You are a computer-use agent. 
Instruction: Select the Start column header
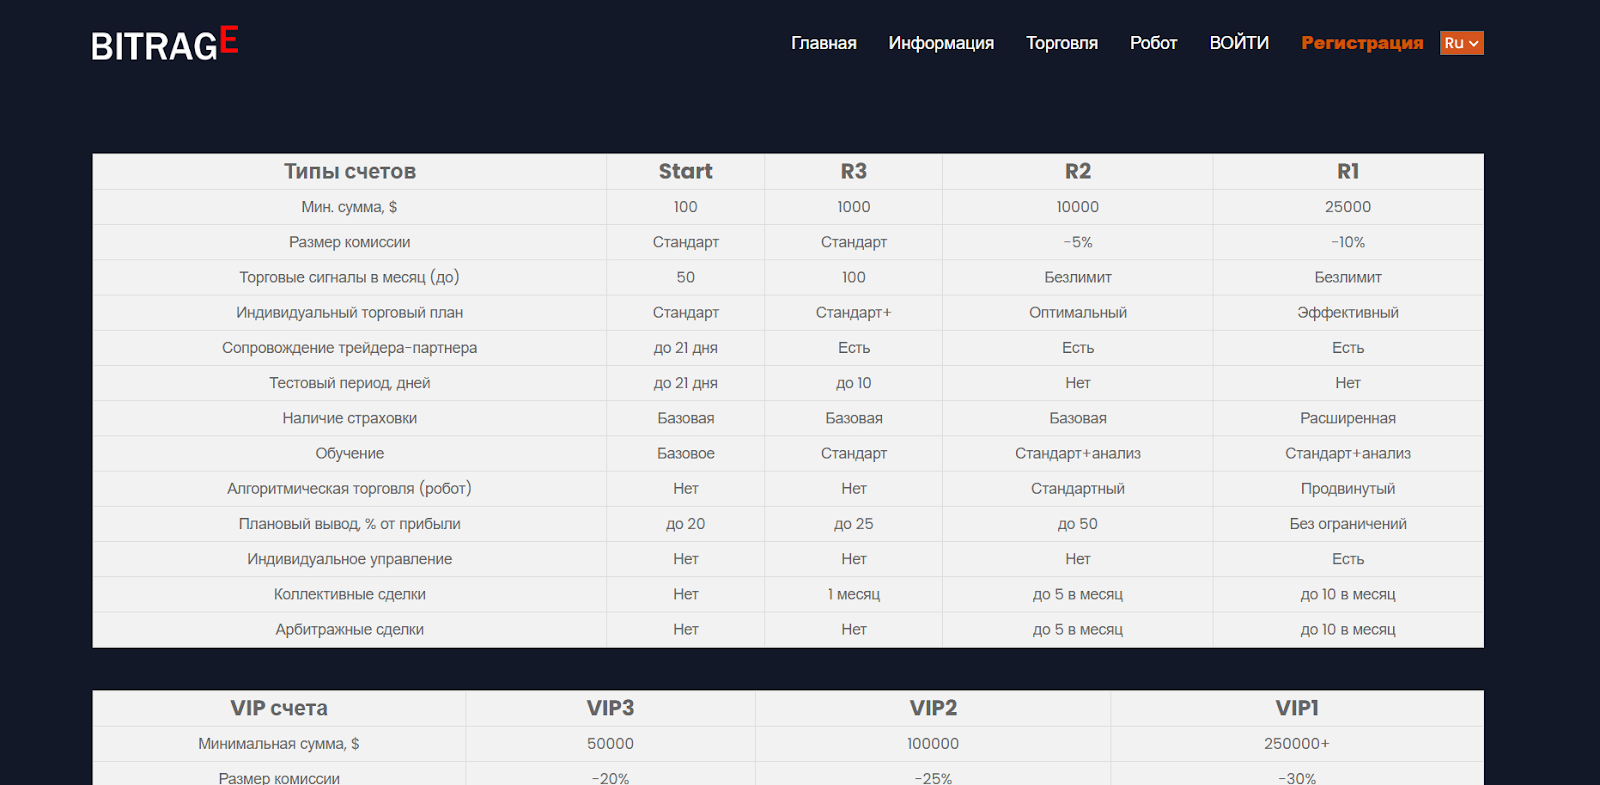pos(686,171)
